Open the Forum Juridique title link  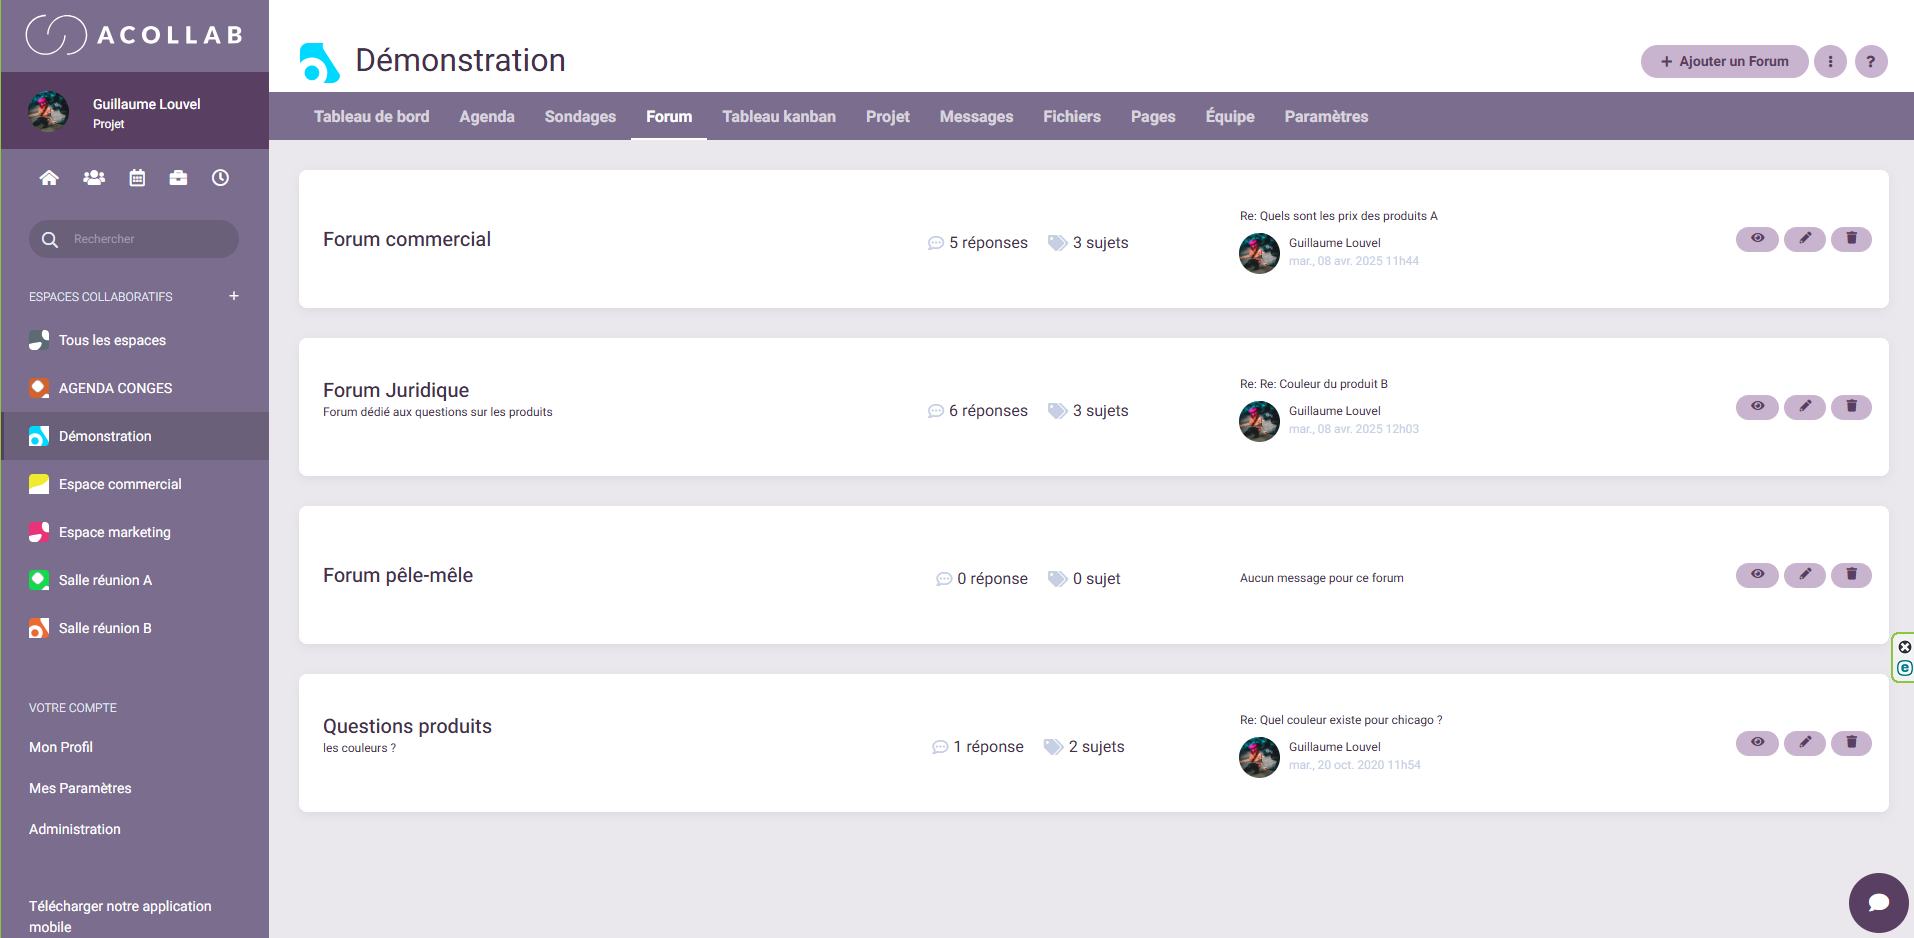point(396,390)
